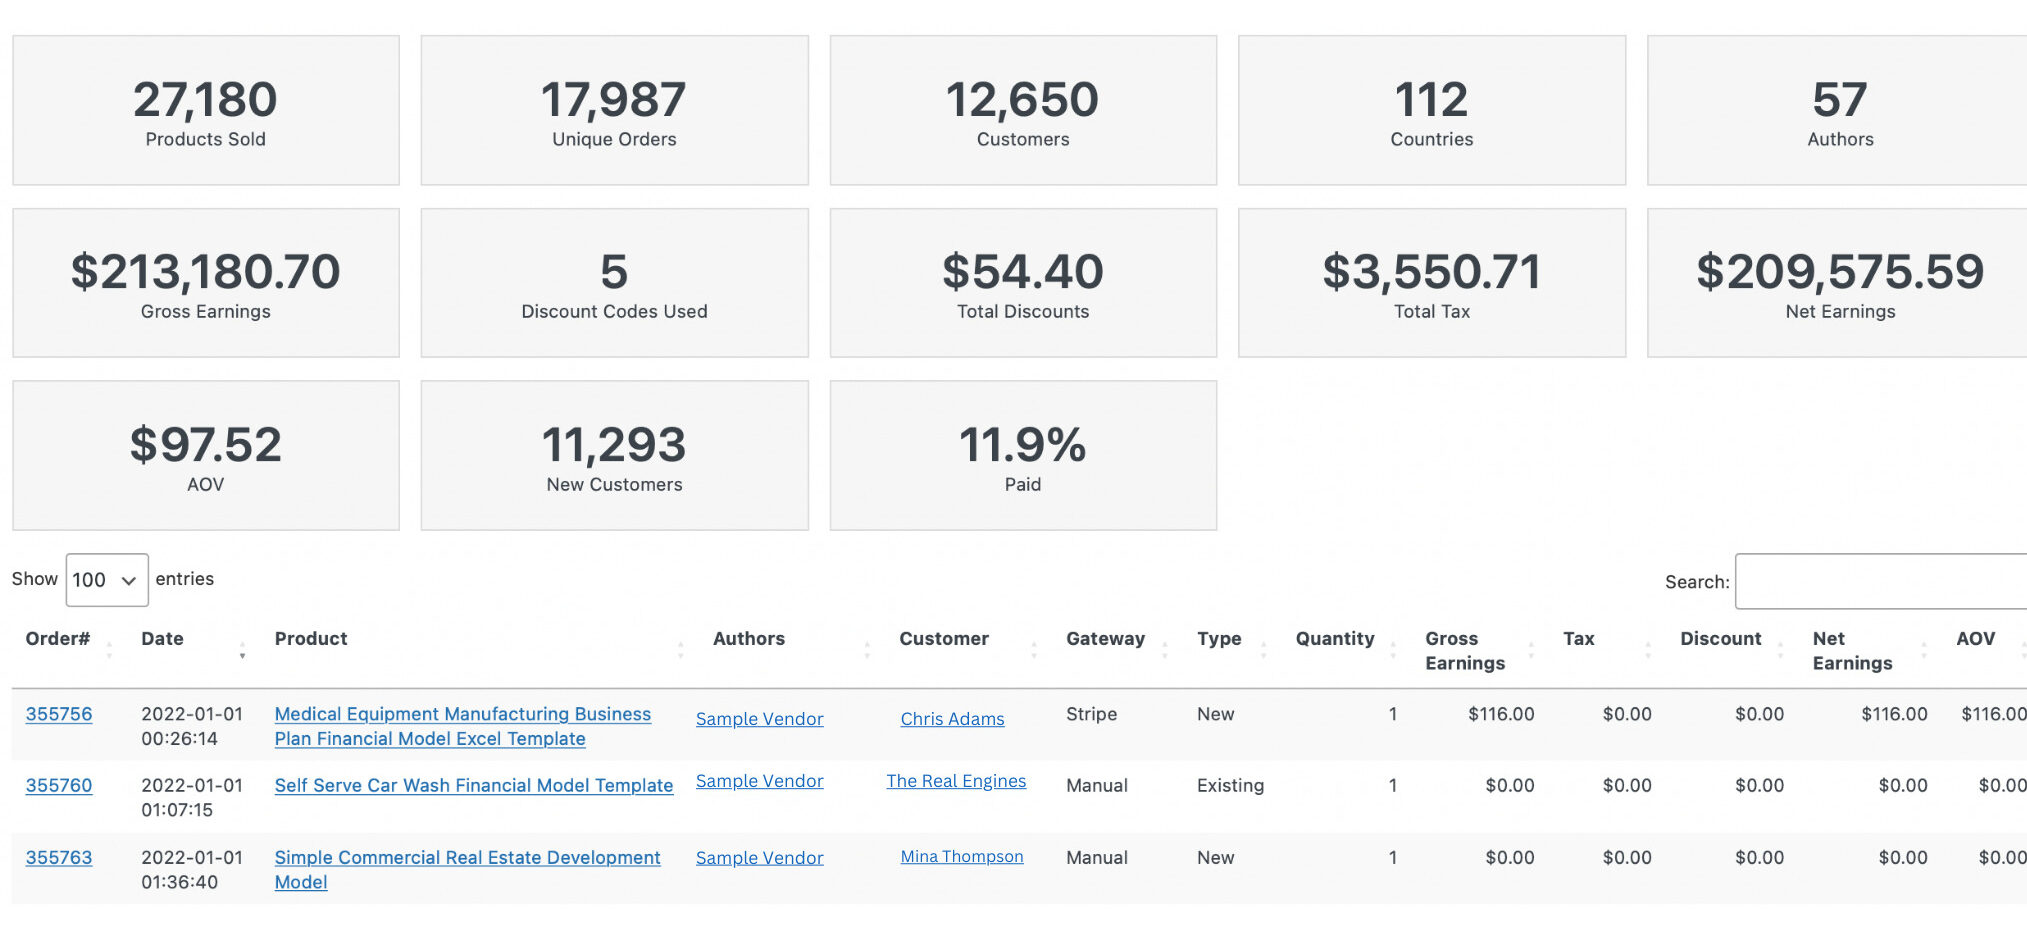Click the $116.00 Gross Earnings cell
The height and width of the screenshot is (926, 2027).
point(1501,714)
